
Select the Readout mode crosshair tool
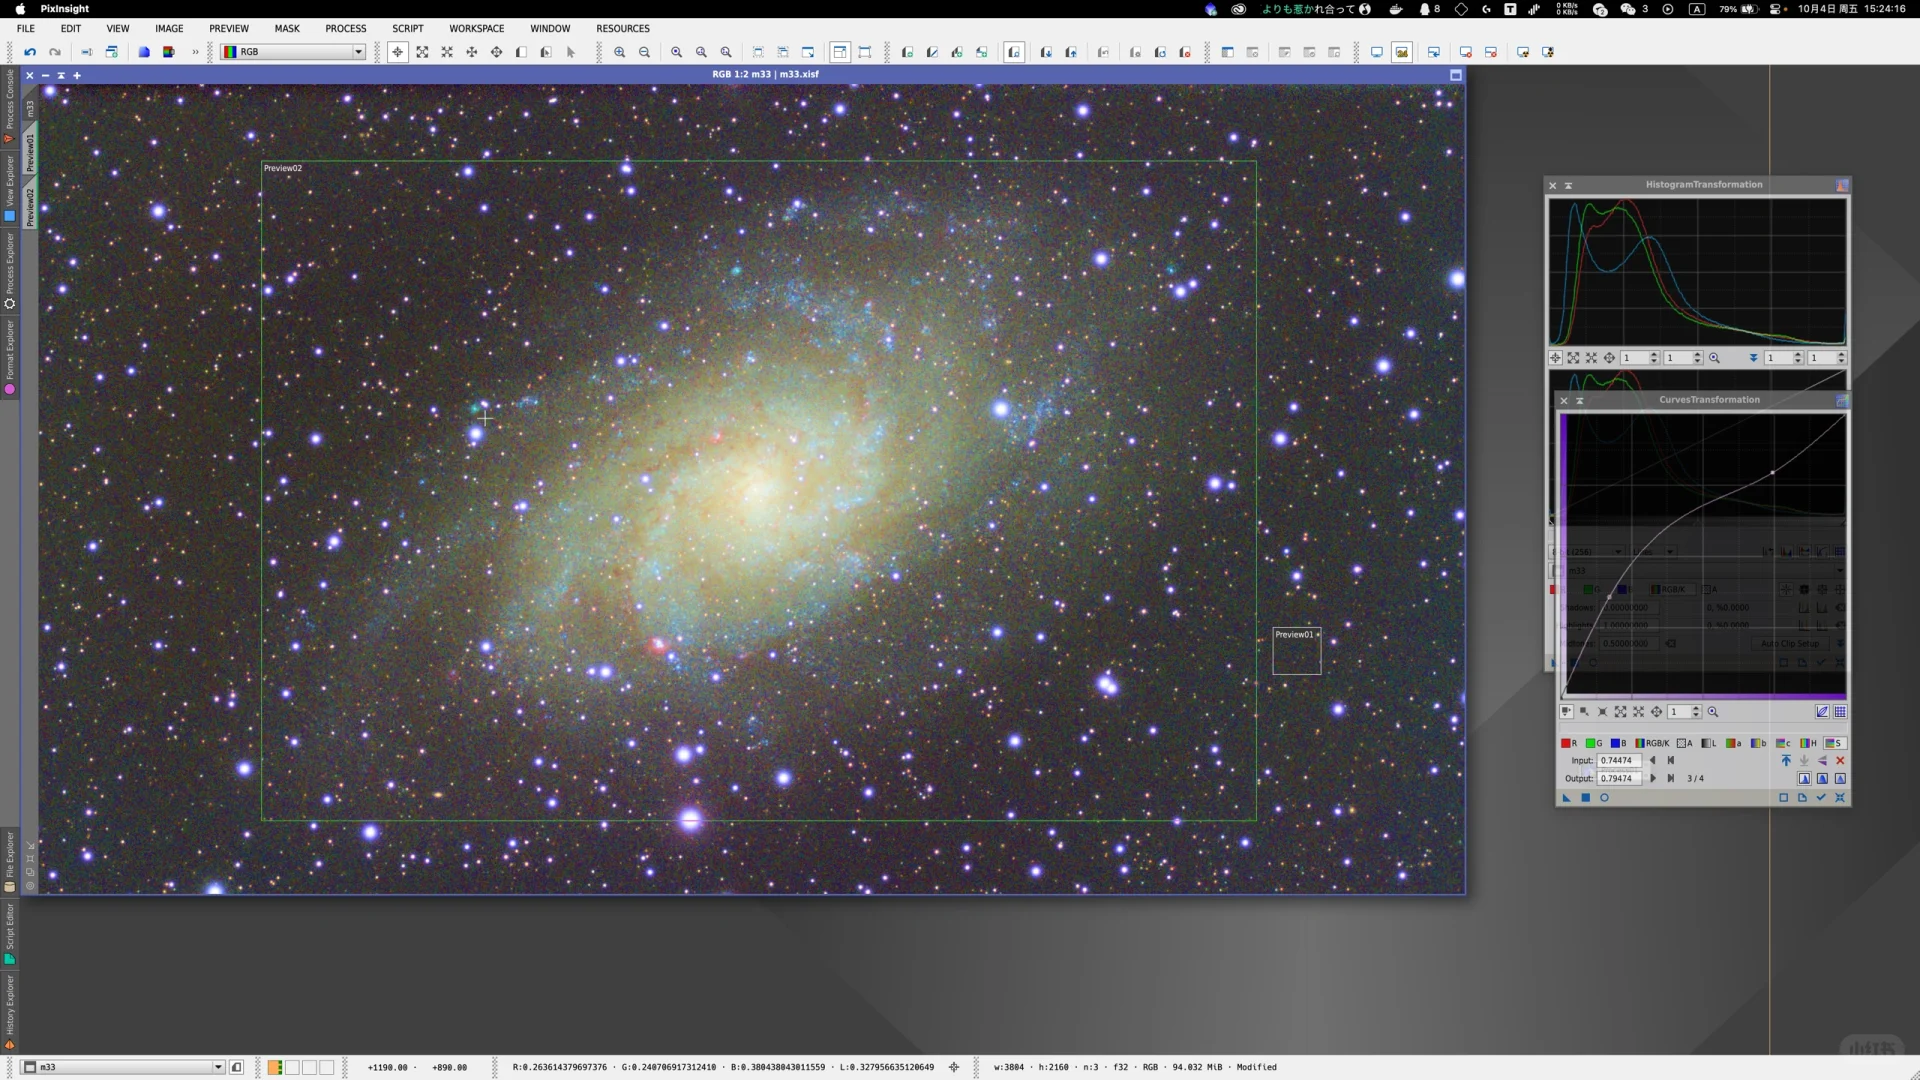click(398, 52)
